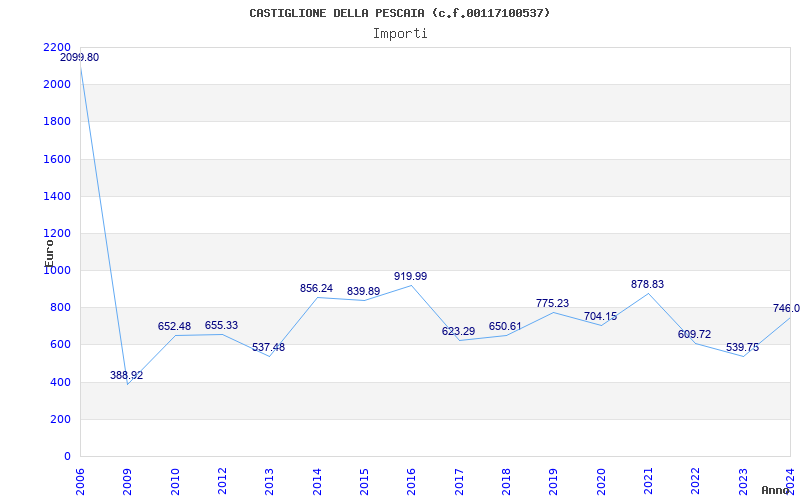Select the 539.75 data label
800x500 pixels.
[x=742, y=347]
